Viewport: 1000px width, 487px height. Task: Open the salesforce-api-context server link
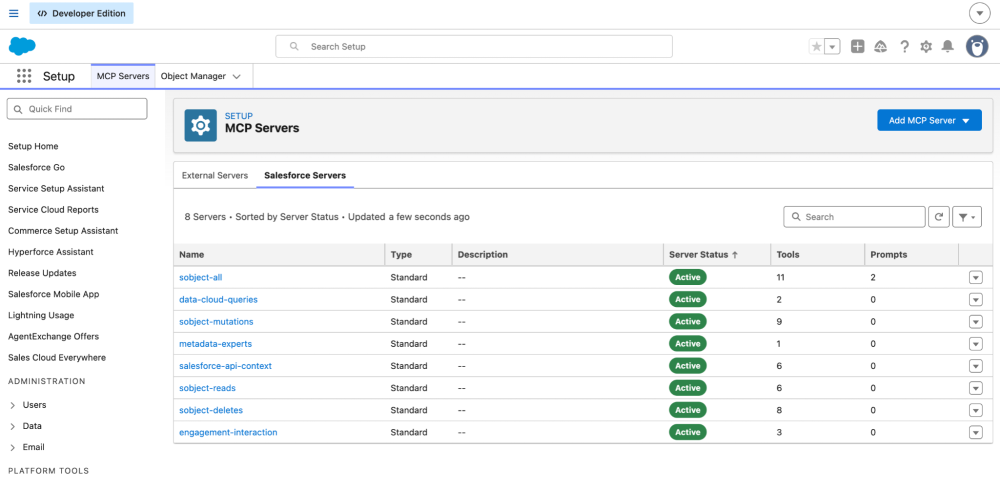click(226, 366)
